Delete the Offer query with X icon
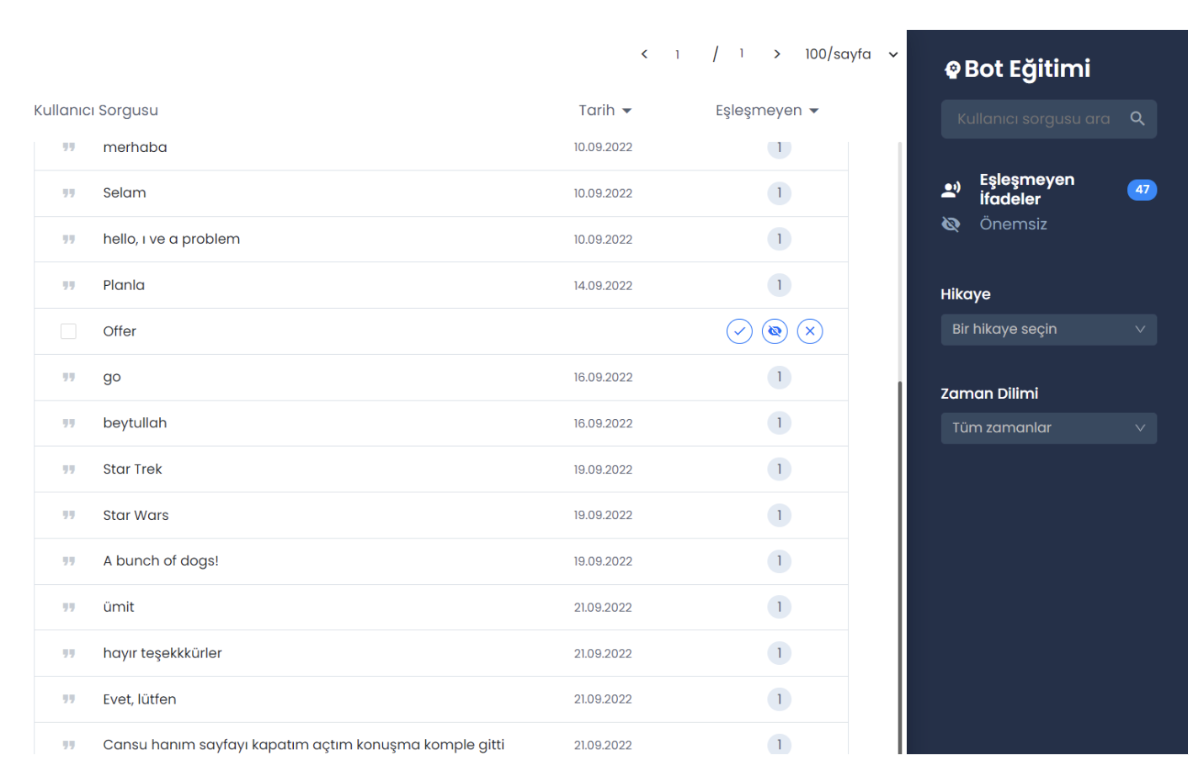 tap(810, 331)
